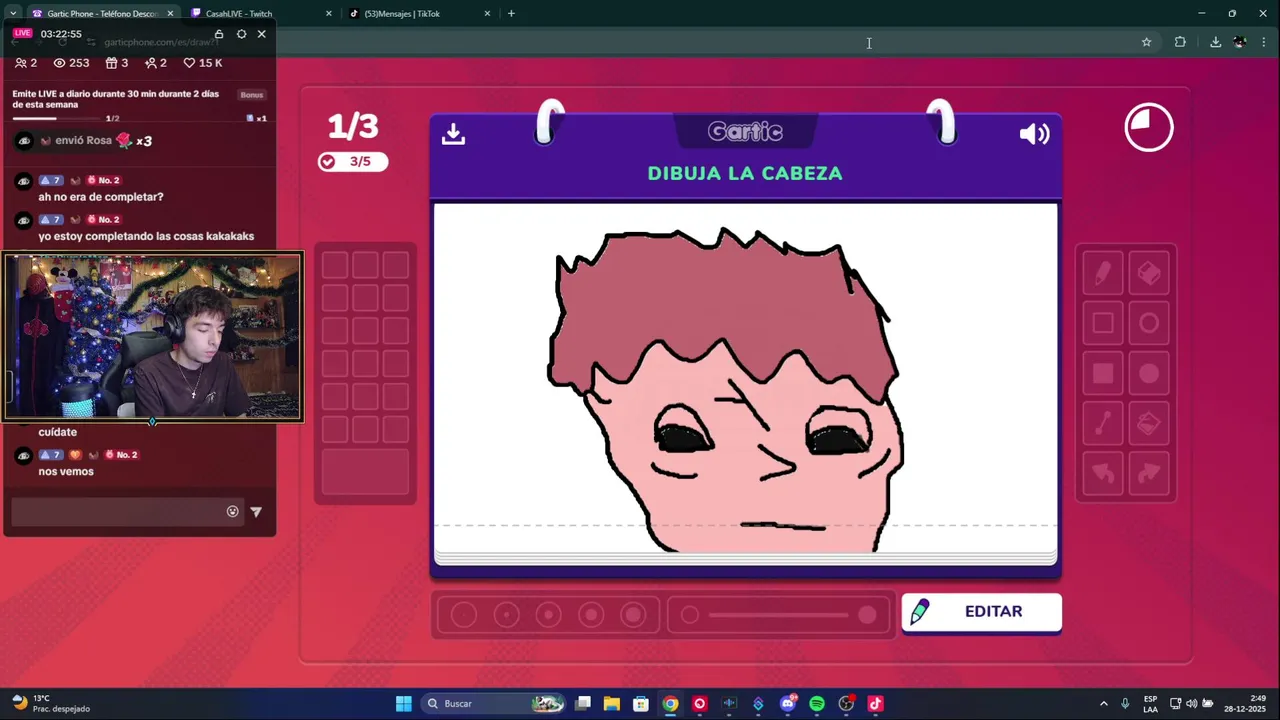Open the LIVE overlay settings gear
The image size is (1280, 720).
point(241,34)
